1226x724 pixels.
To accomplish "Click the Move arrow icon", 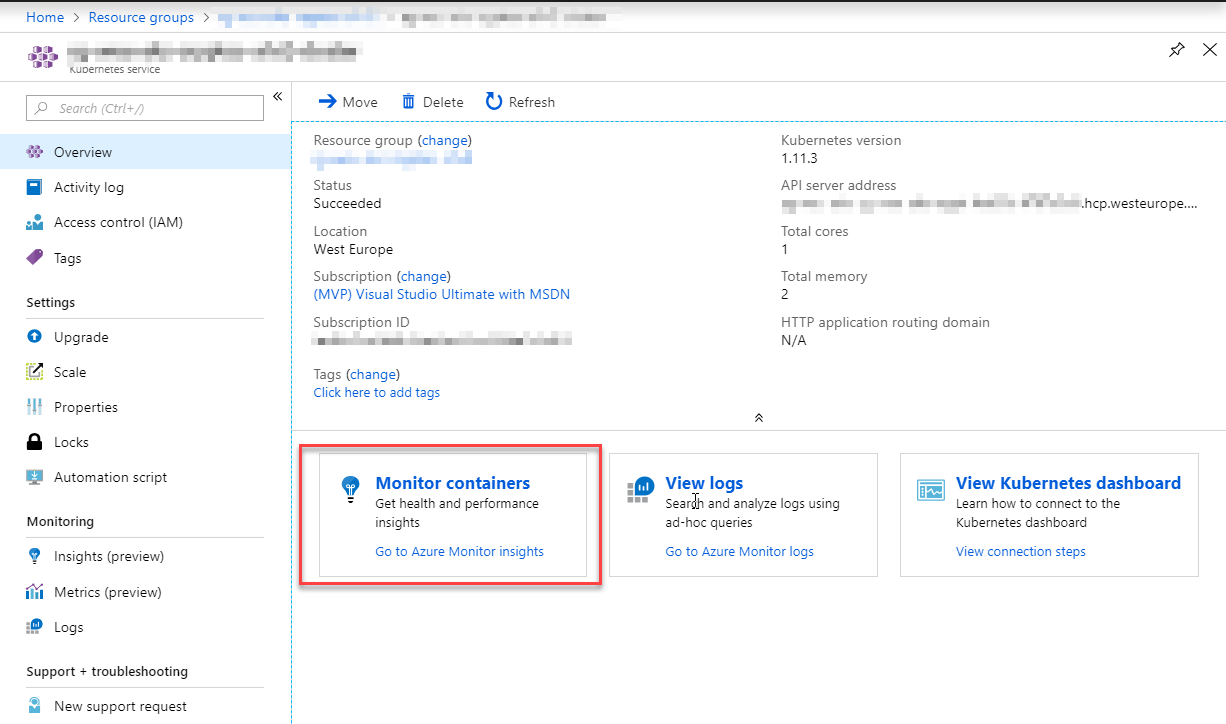I will point(327,101).
